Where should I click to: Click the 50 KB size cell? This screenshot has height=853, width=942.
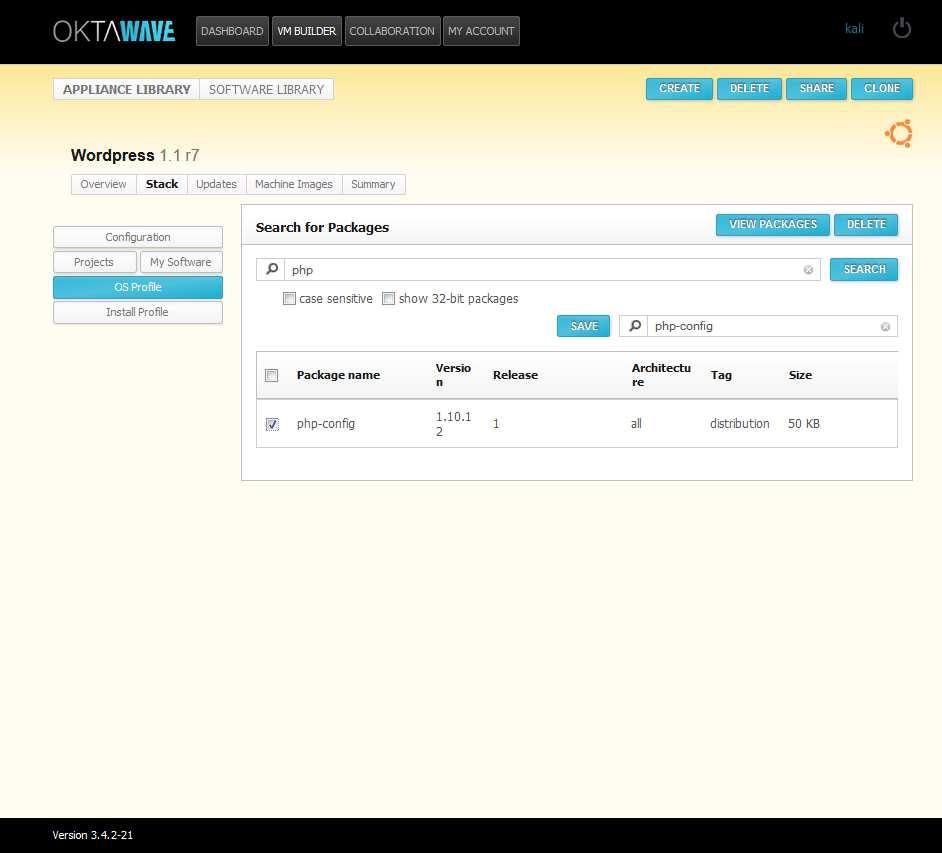click(803, 423)
